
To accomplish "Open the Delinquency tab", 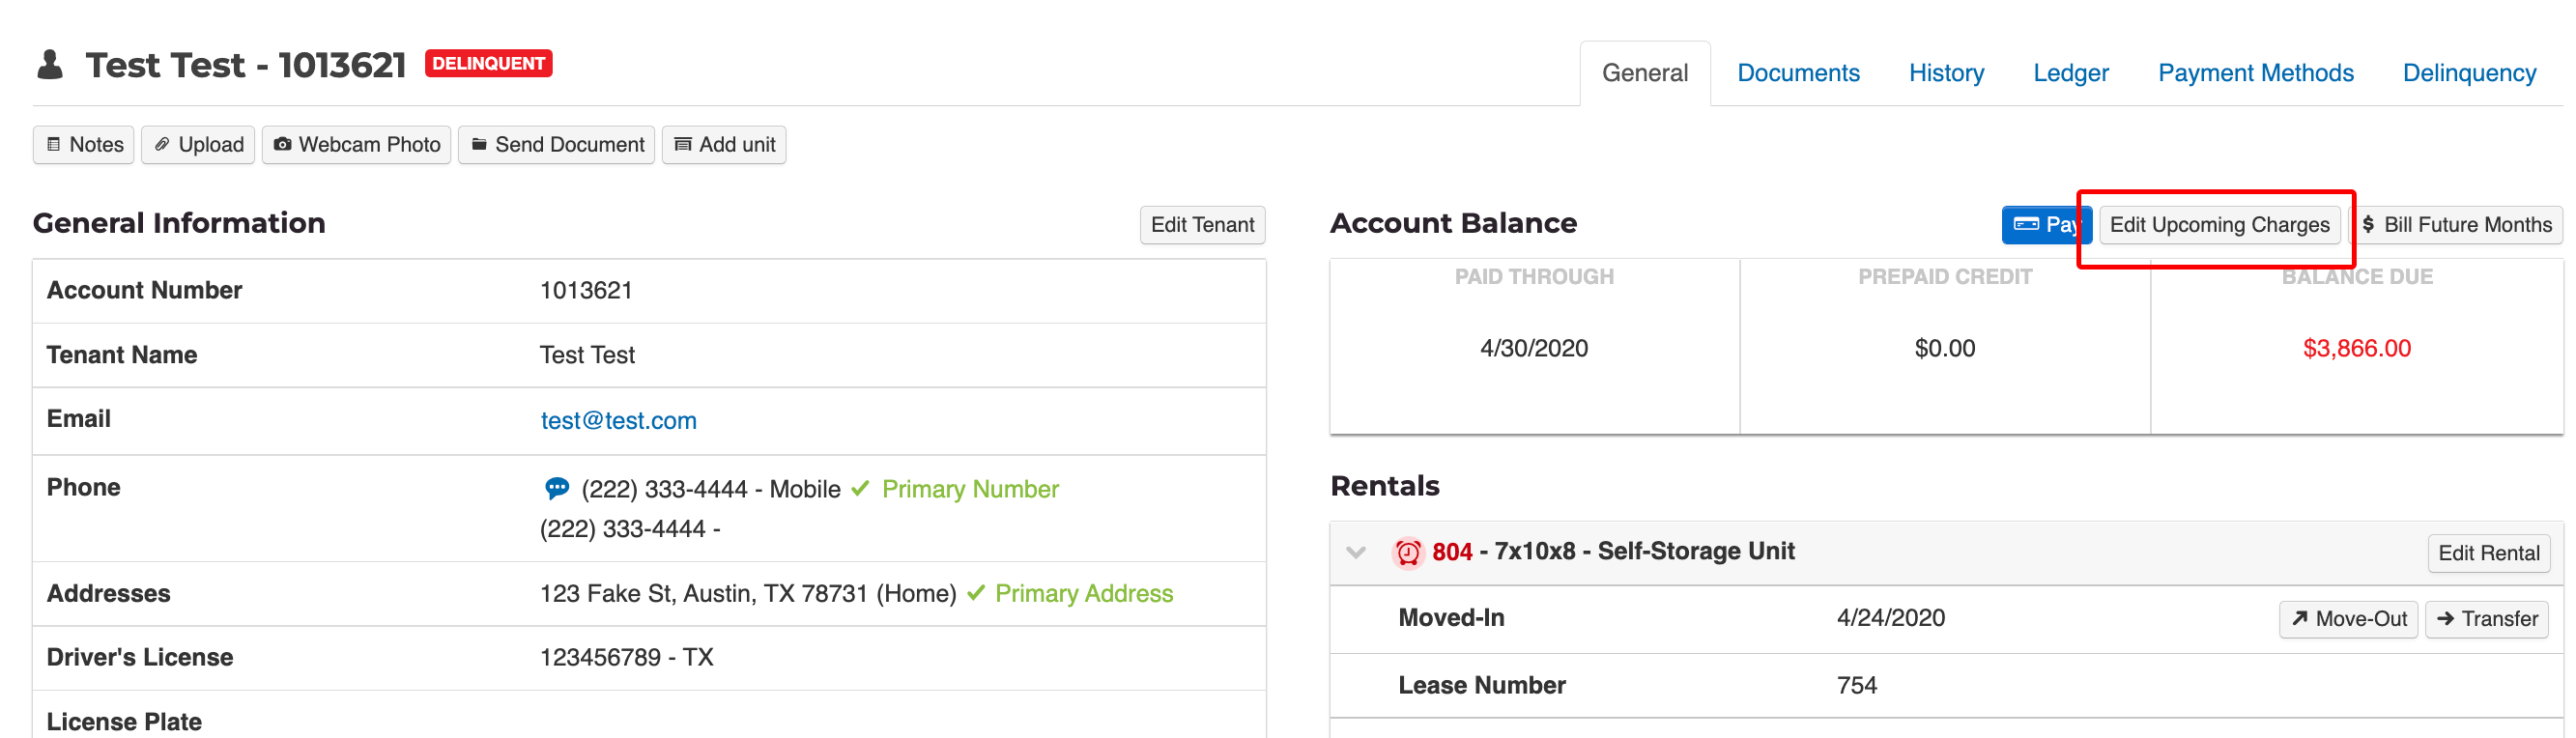I will pos(2468,73).
